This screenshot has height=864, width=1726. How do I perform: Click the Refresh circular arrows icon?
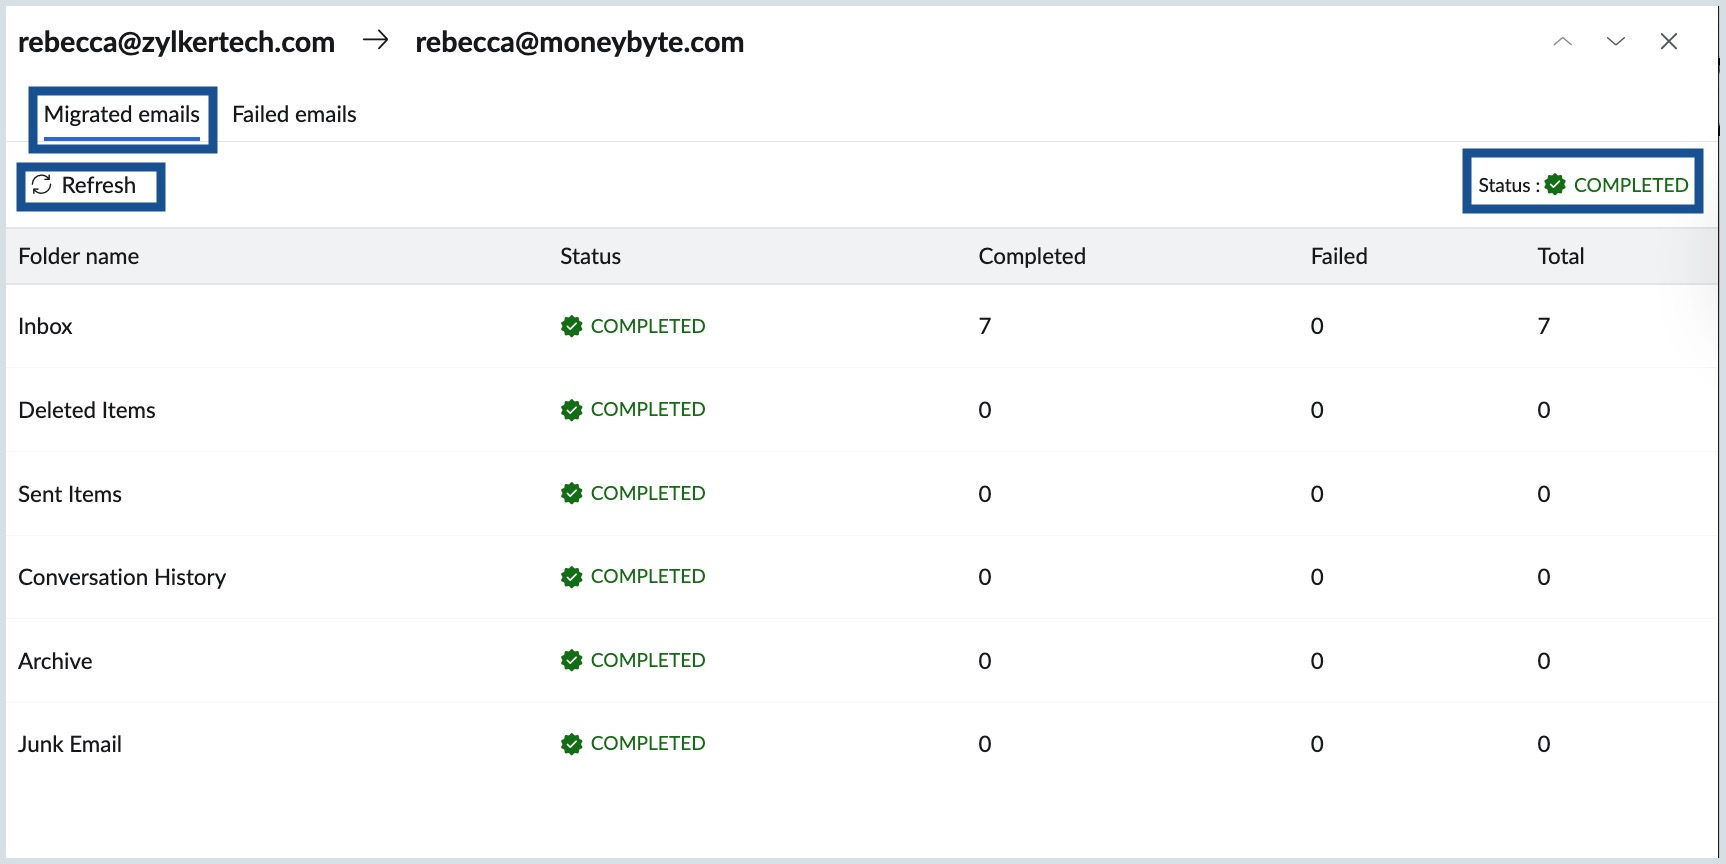[x=41, y=185]
